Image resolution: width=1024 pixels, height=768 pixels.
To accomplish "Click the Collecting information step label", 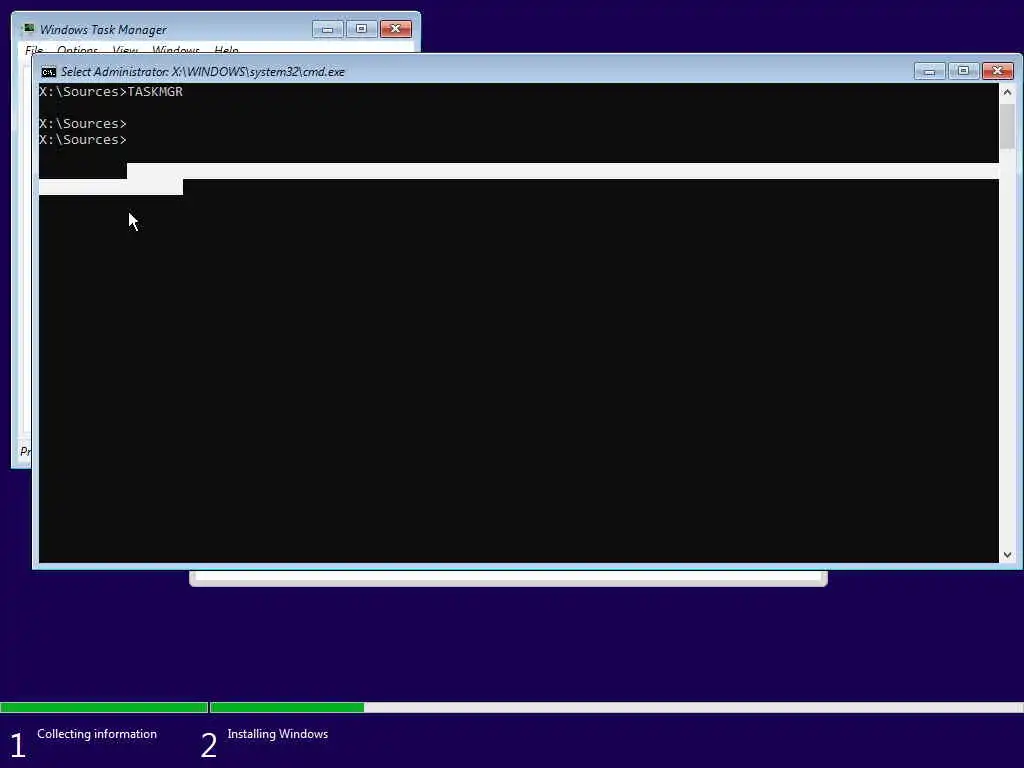I will pos(97,734).
